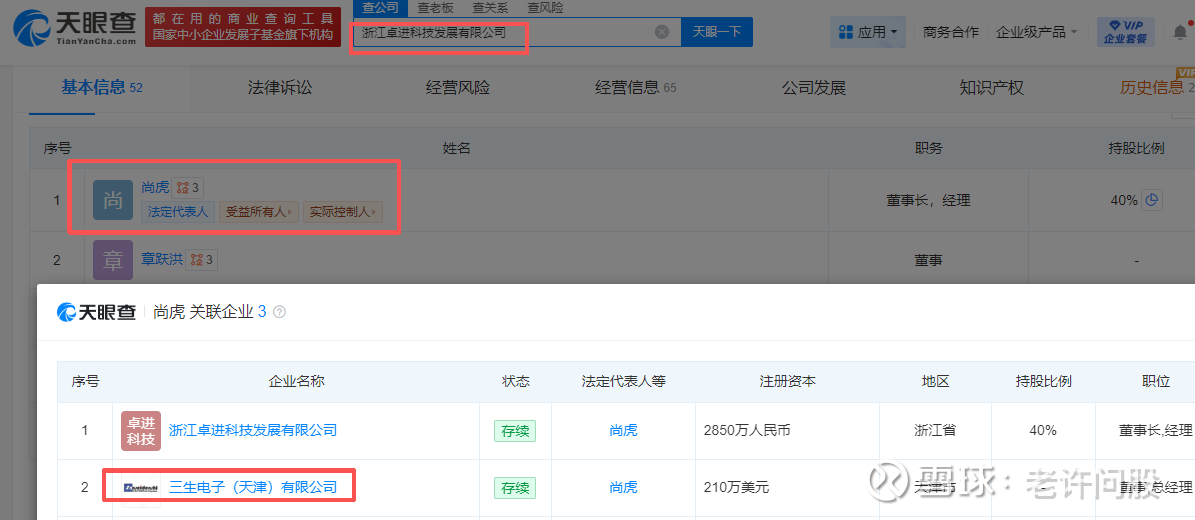Screen dimensions: 1195x520
Task: Click the related-companies count badge beside 尚虎
Action: tap(187, 188)
